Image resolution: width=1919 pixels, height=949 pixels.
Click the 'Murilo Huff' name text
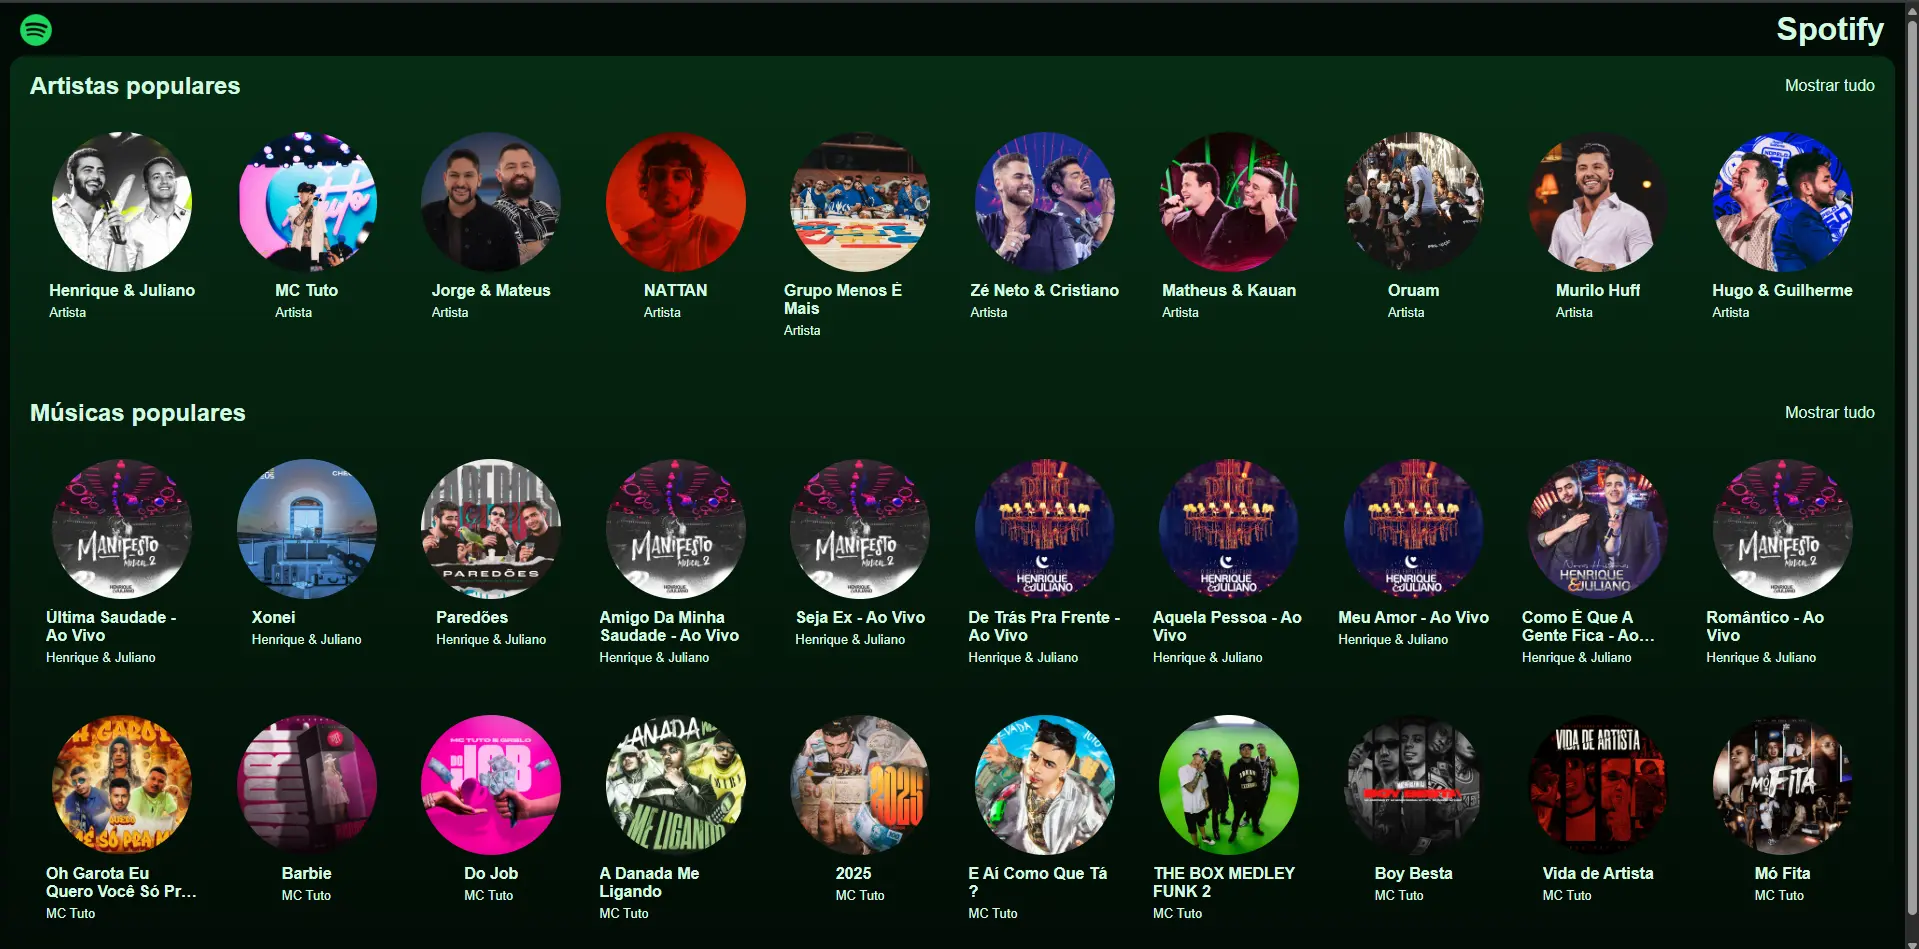tap(1598, 291)
